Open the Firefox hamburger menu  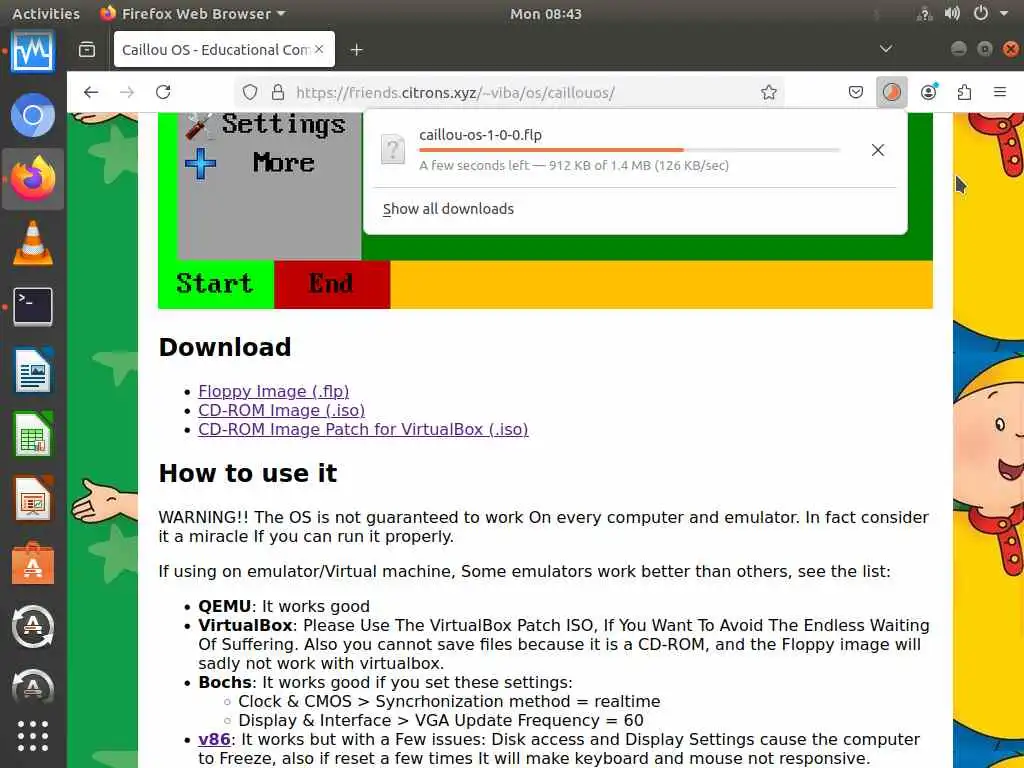(999, 92)
